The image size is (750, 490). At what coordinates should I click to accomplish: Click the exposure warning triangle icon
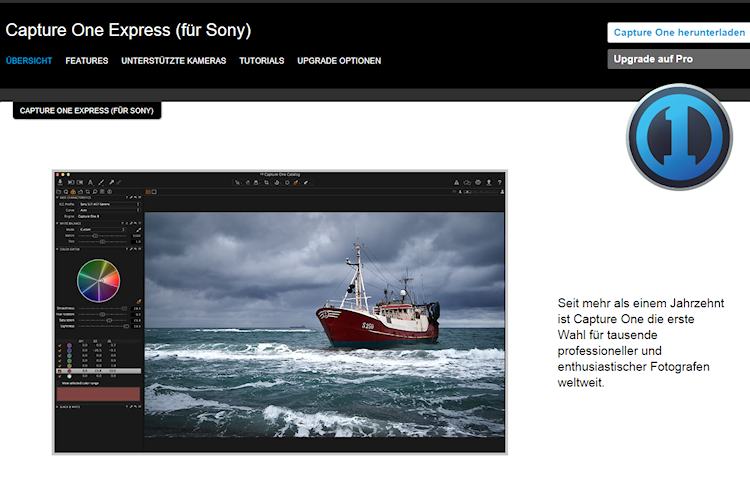coord(457,182)
